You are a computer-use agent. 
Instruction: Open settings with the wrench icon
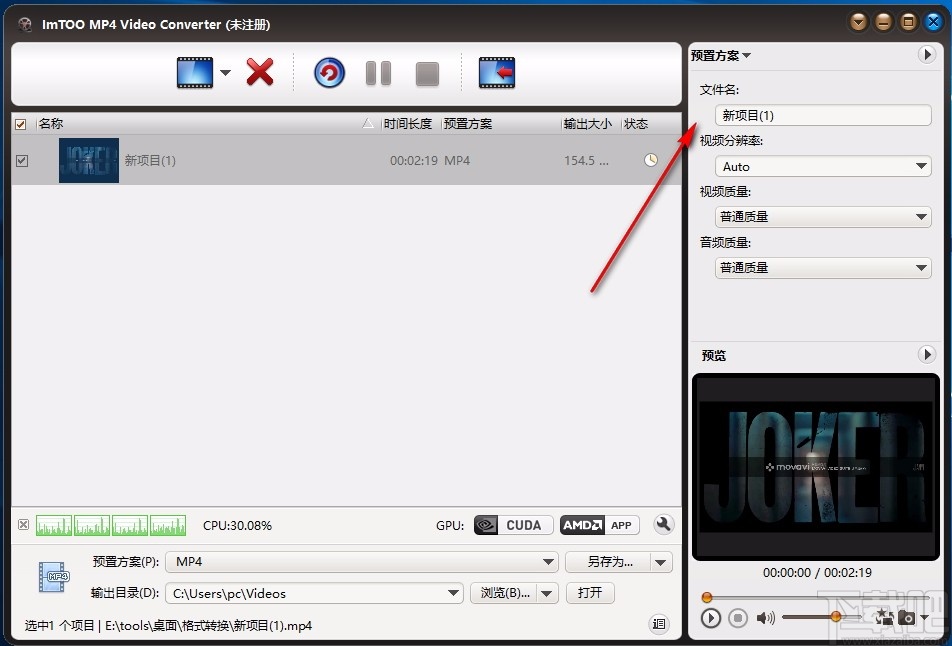pyautogui.click(x=663, y=525)
